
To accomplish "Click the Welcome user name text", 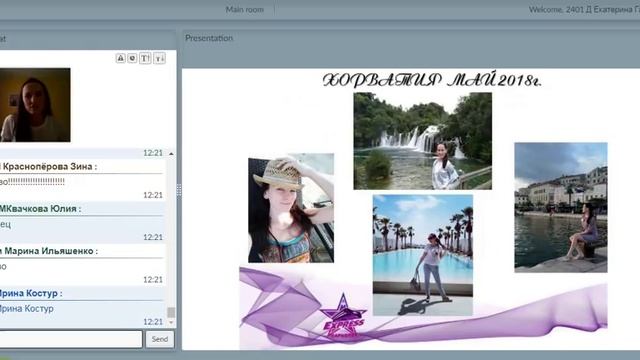I will [x=584, y=9].
